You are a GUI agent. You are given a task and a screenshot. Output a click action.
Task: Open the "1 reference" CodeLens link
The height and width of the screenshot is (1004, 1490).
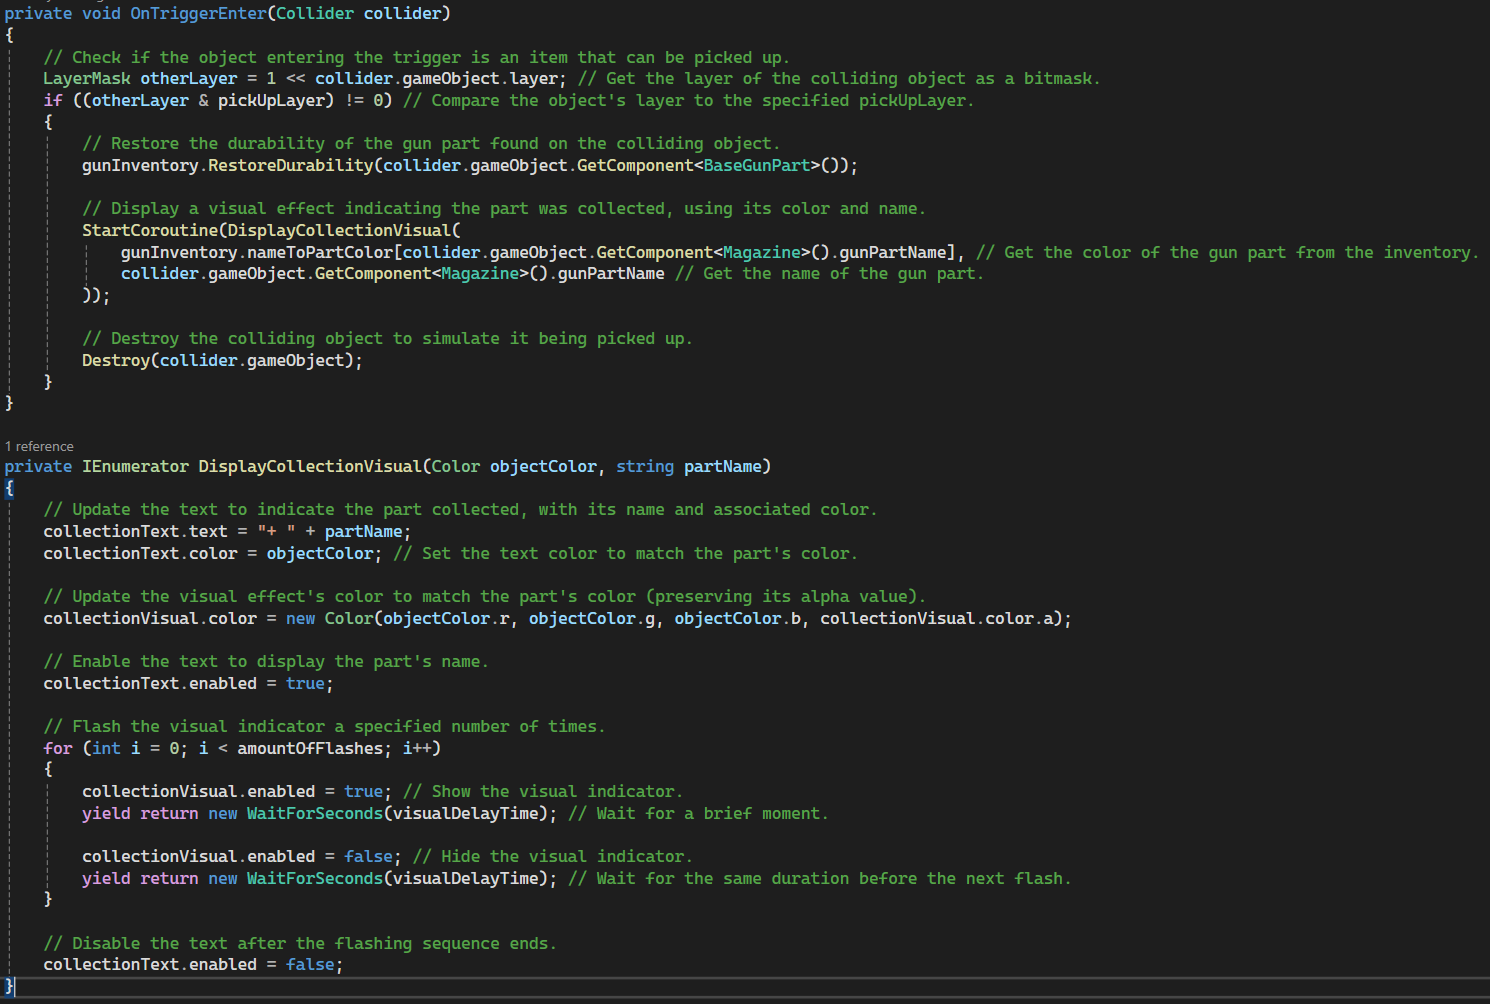click(39, 446)
